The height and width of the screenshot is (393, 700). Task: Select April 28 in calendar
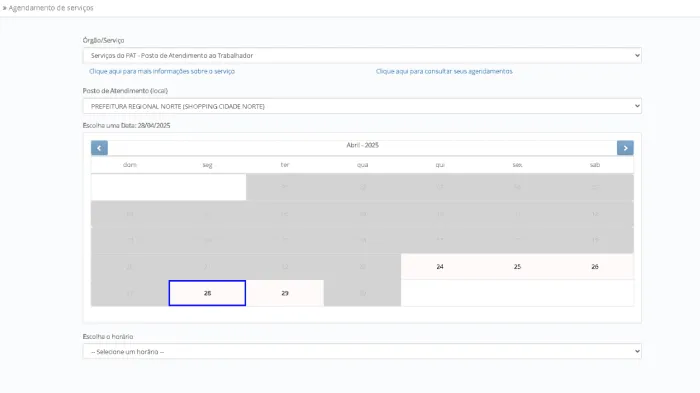(x=207, y=293)
